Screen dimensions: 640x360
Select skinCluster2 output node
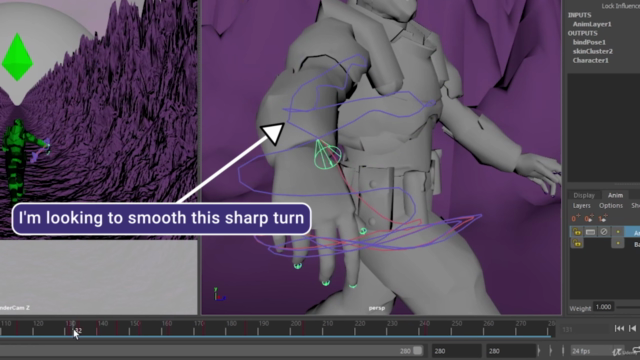click(593, 51)
